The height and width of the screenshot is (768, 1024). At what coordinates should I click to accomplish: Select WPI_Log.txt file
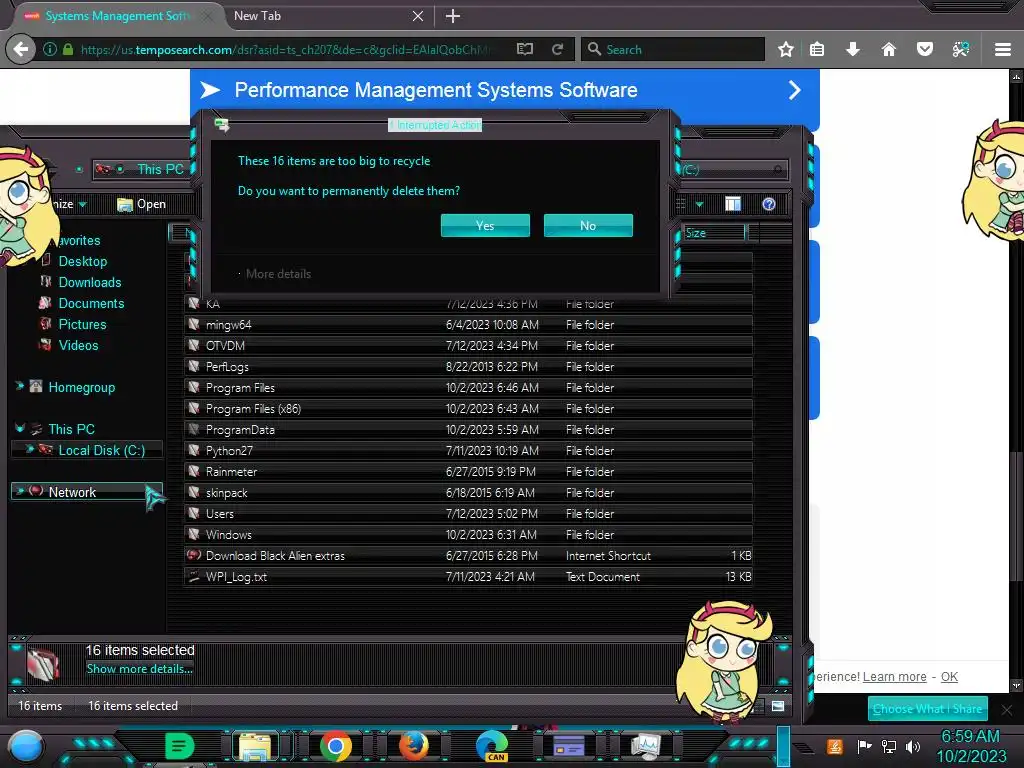468,576
